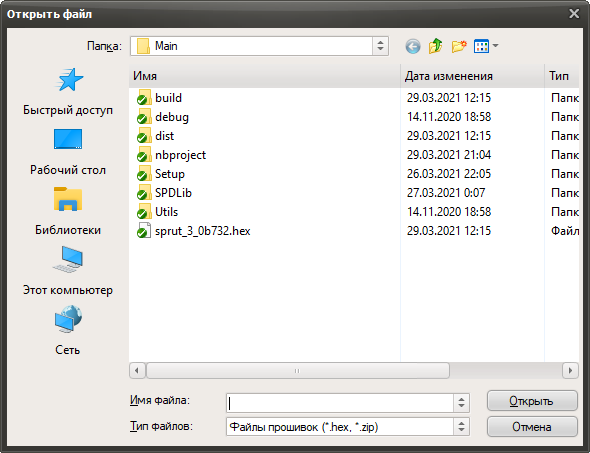
Task: Cancel the open file dialog
Action: (532, 427)
